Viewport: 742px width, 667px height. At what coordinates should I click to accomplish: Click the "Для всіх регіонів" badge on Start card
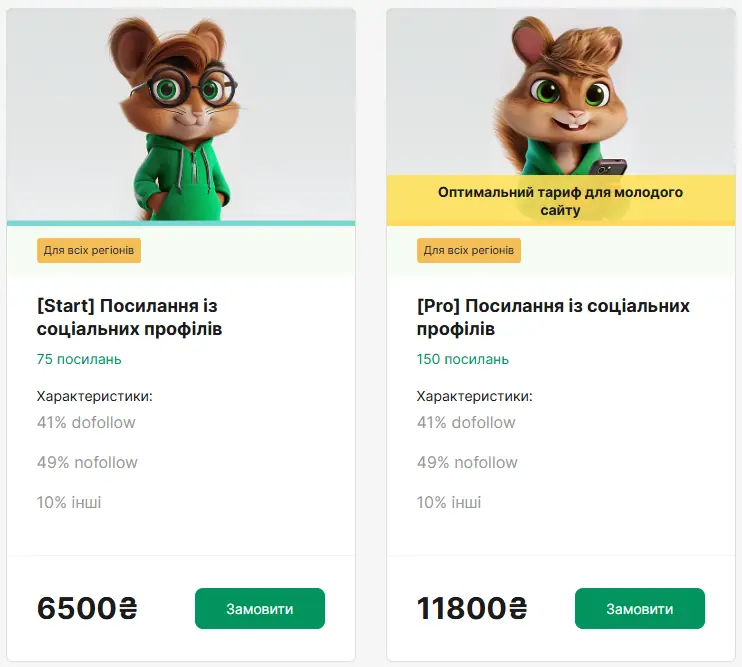pos(89,250)
